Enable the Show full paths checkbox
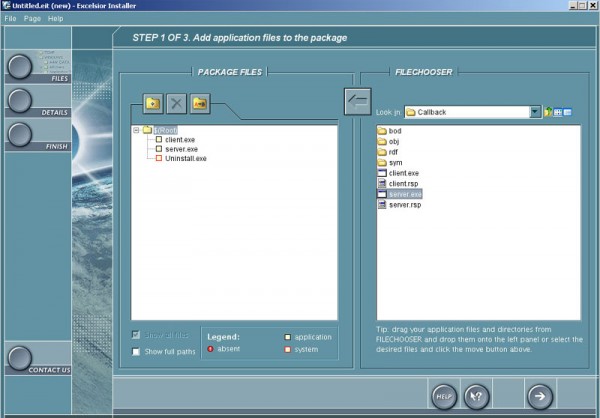The width and height of the screenshot is (600, 418). point(136,351)
